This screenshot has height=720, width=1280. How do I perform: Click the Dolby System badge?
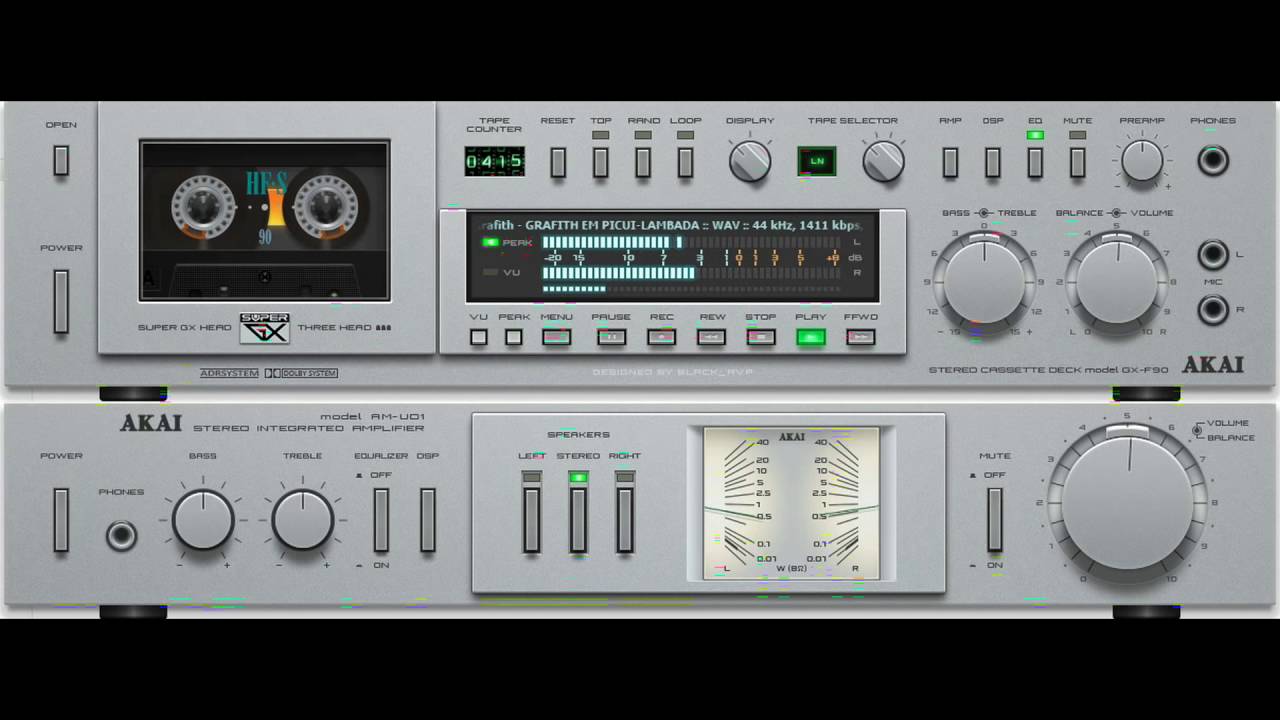[300, 373]
